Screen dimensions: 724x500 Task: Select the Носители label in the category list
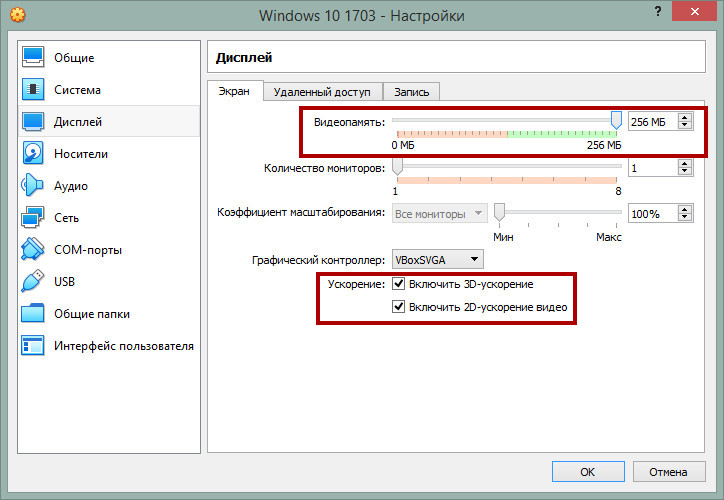[x=81, y=154]
